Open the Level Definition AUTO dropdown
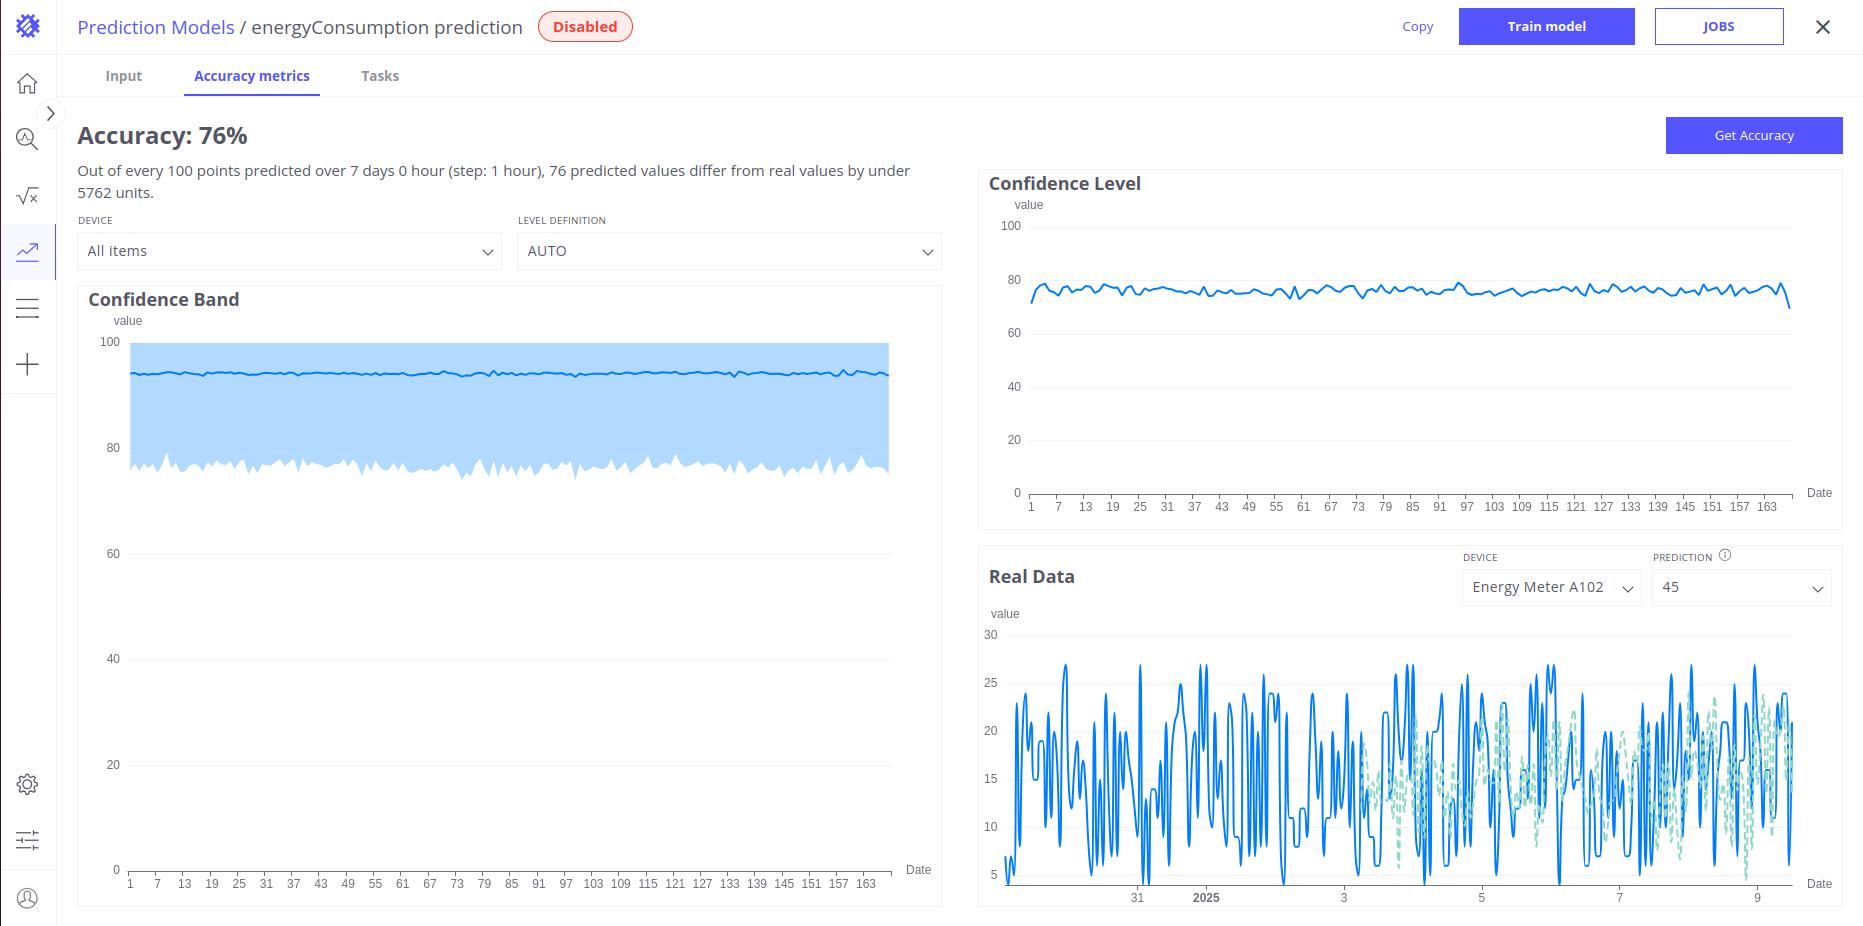The height and width of the screenshot is (926, 1863). 728,251
